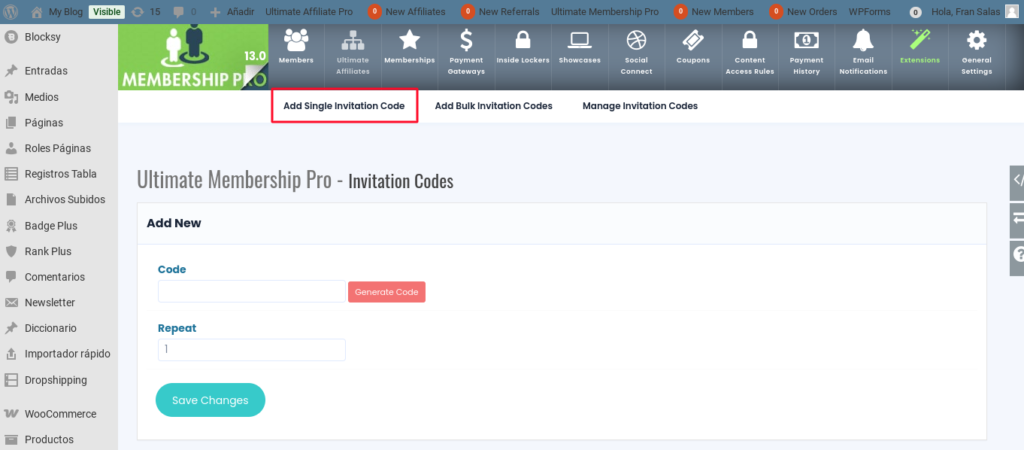
Task: Click the Membership Pro logo
Action: click(193, 57)
